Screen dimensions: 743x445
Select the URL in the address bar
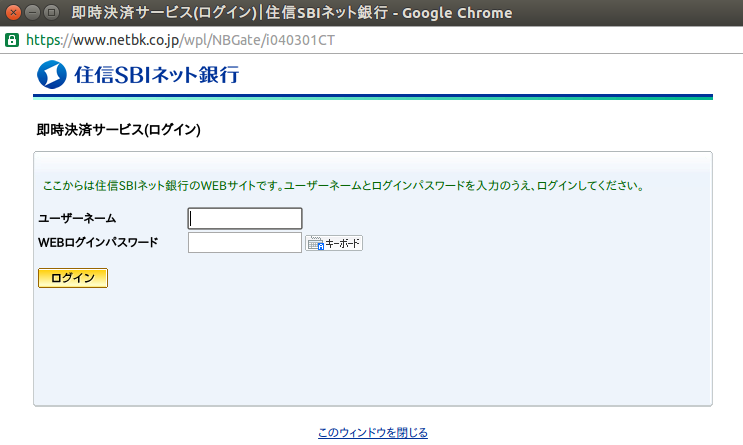pos(180,40)
